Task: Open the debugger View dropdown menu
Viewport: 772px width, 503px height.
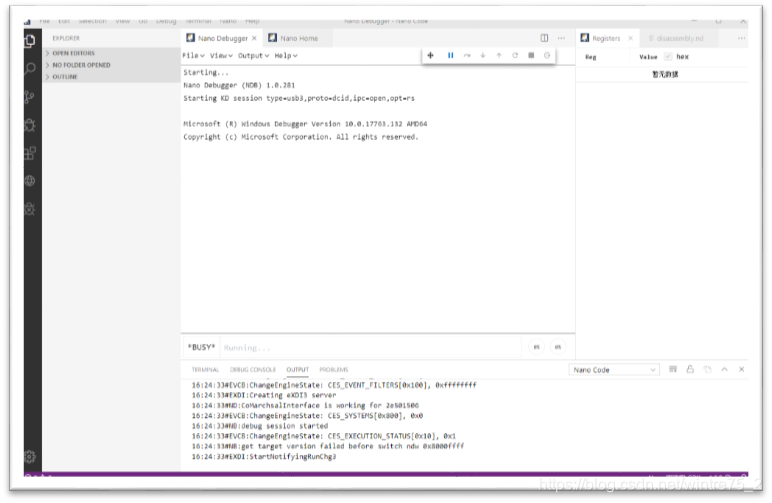Action: (x=221, y=56)
